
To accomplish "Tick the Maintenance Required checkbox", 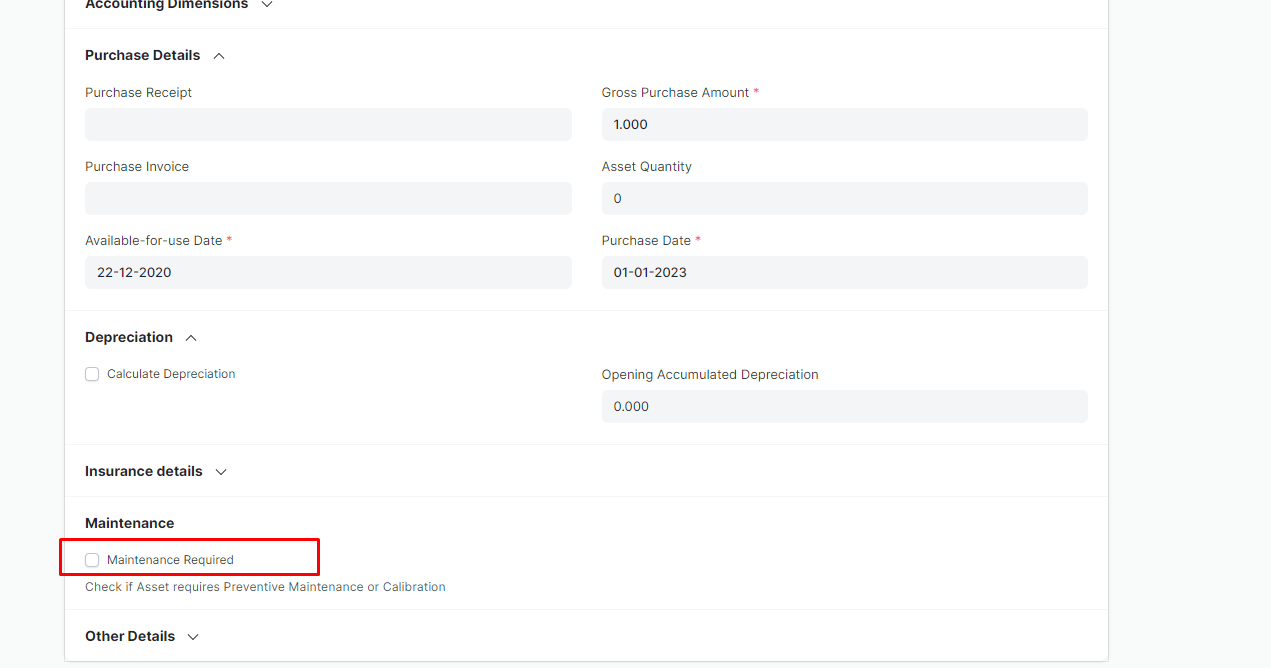I will click(x=92, y=560).
